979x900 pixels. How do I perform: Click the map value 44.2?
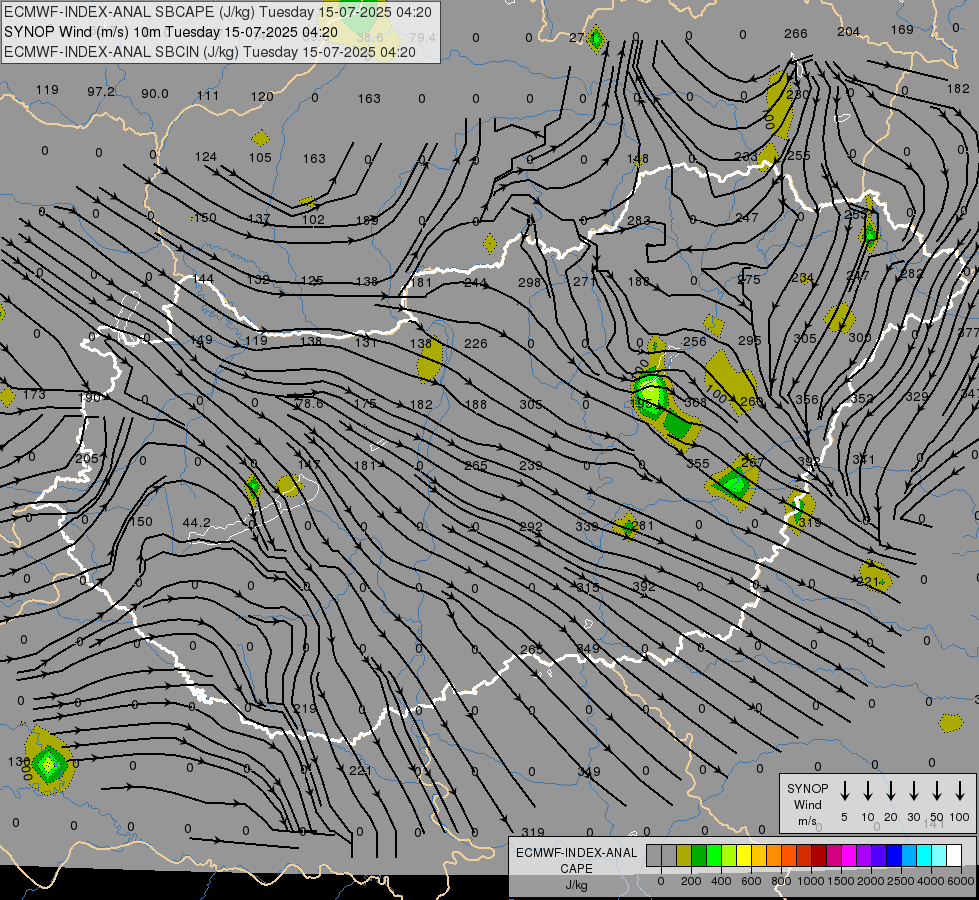[x=196, y=522]
